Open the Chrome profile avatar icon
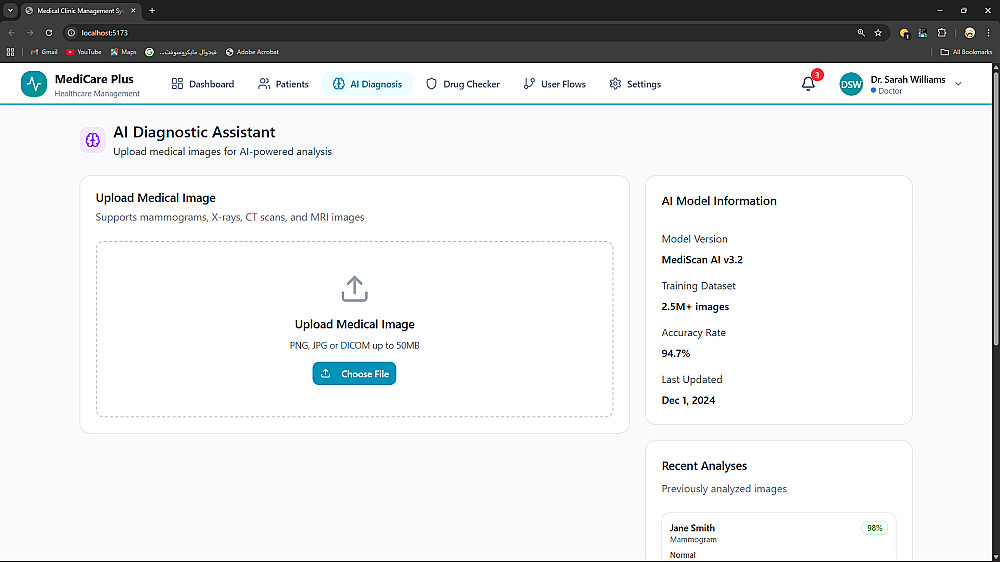The height and width of the screenshot is (562, 1000). 969,33
